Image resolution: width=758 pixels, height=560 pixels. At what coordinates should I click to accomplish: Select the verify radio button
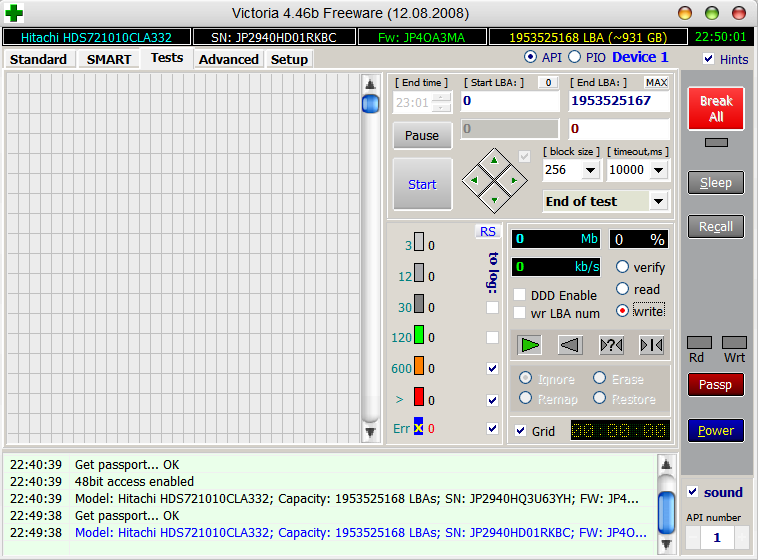623,267
